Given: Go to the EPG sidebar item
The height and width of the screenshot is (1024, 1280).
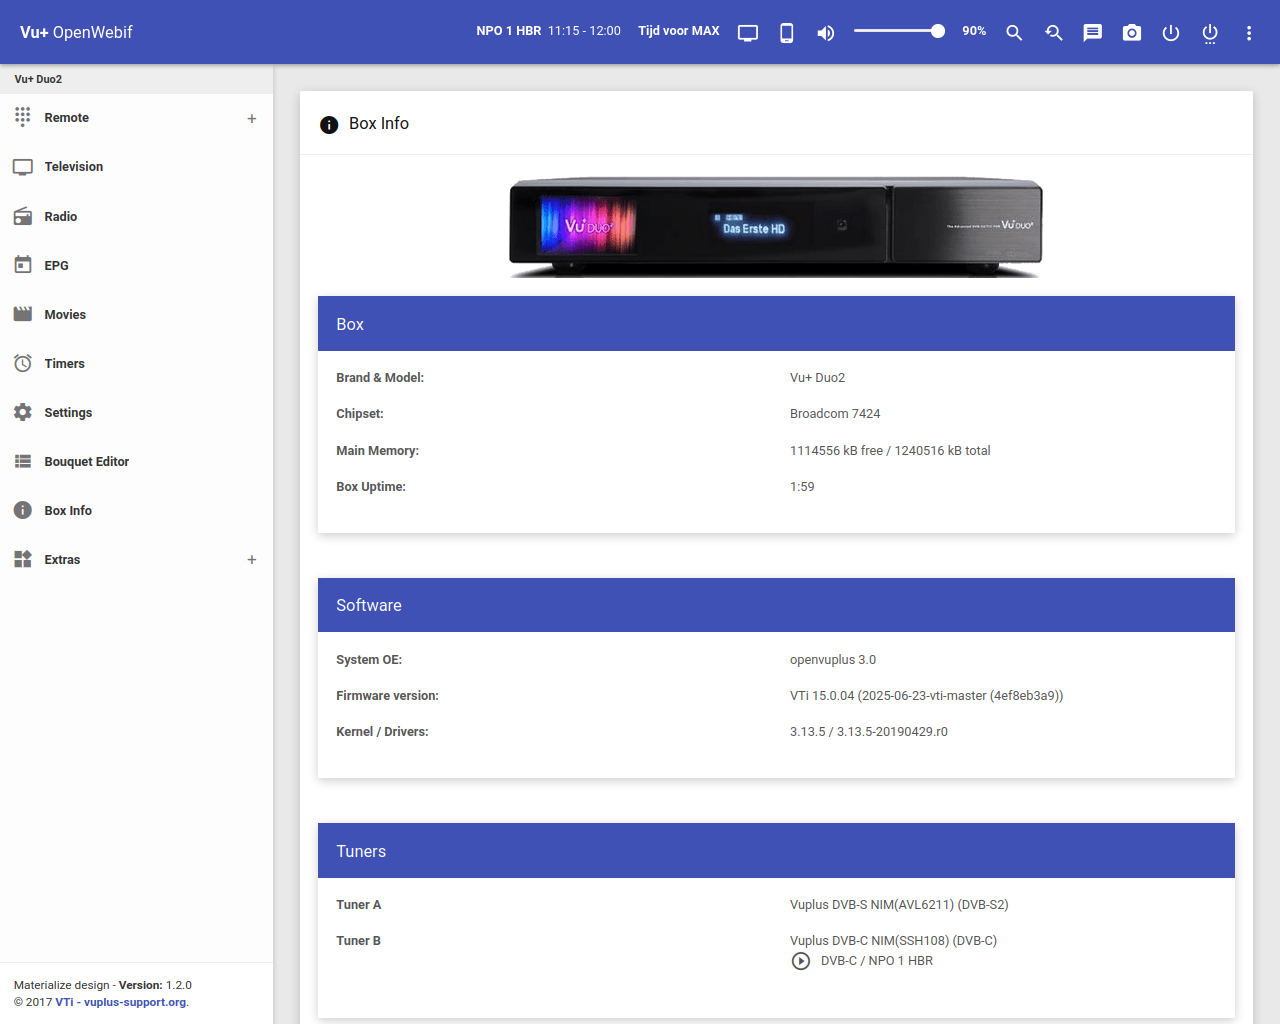Looking at the screenshot, I should 56,266.
